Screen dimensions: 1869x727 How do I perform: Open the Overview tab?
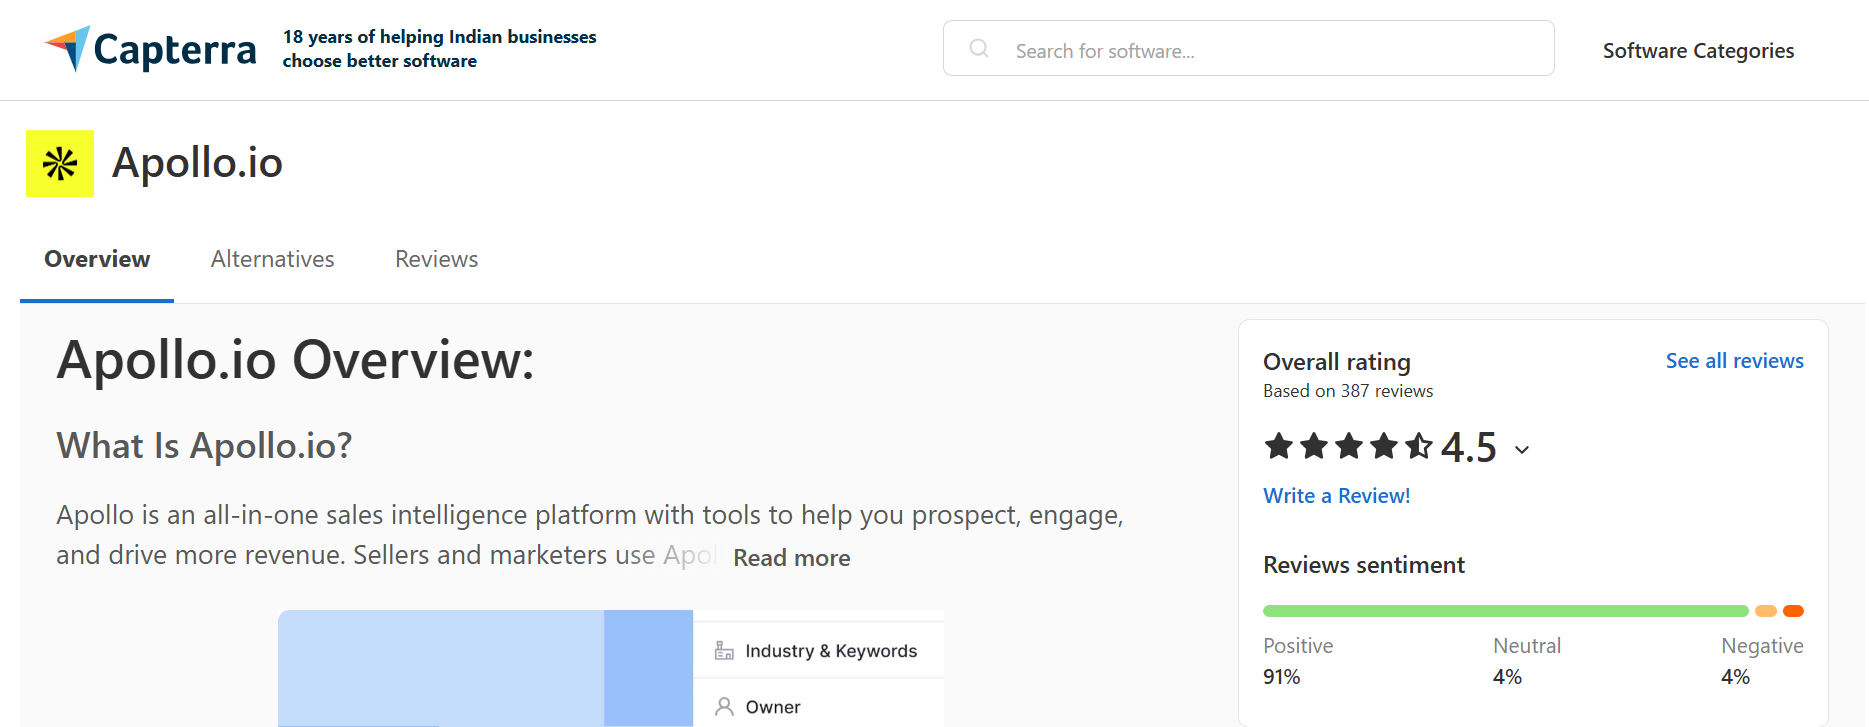pyautogui.click(x=97, y=259)
